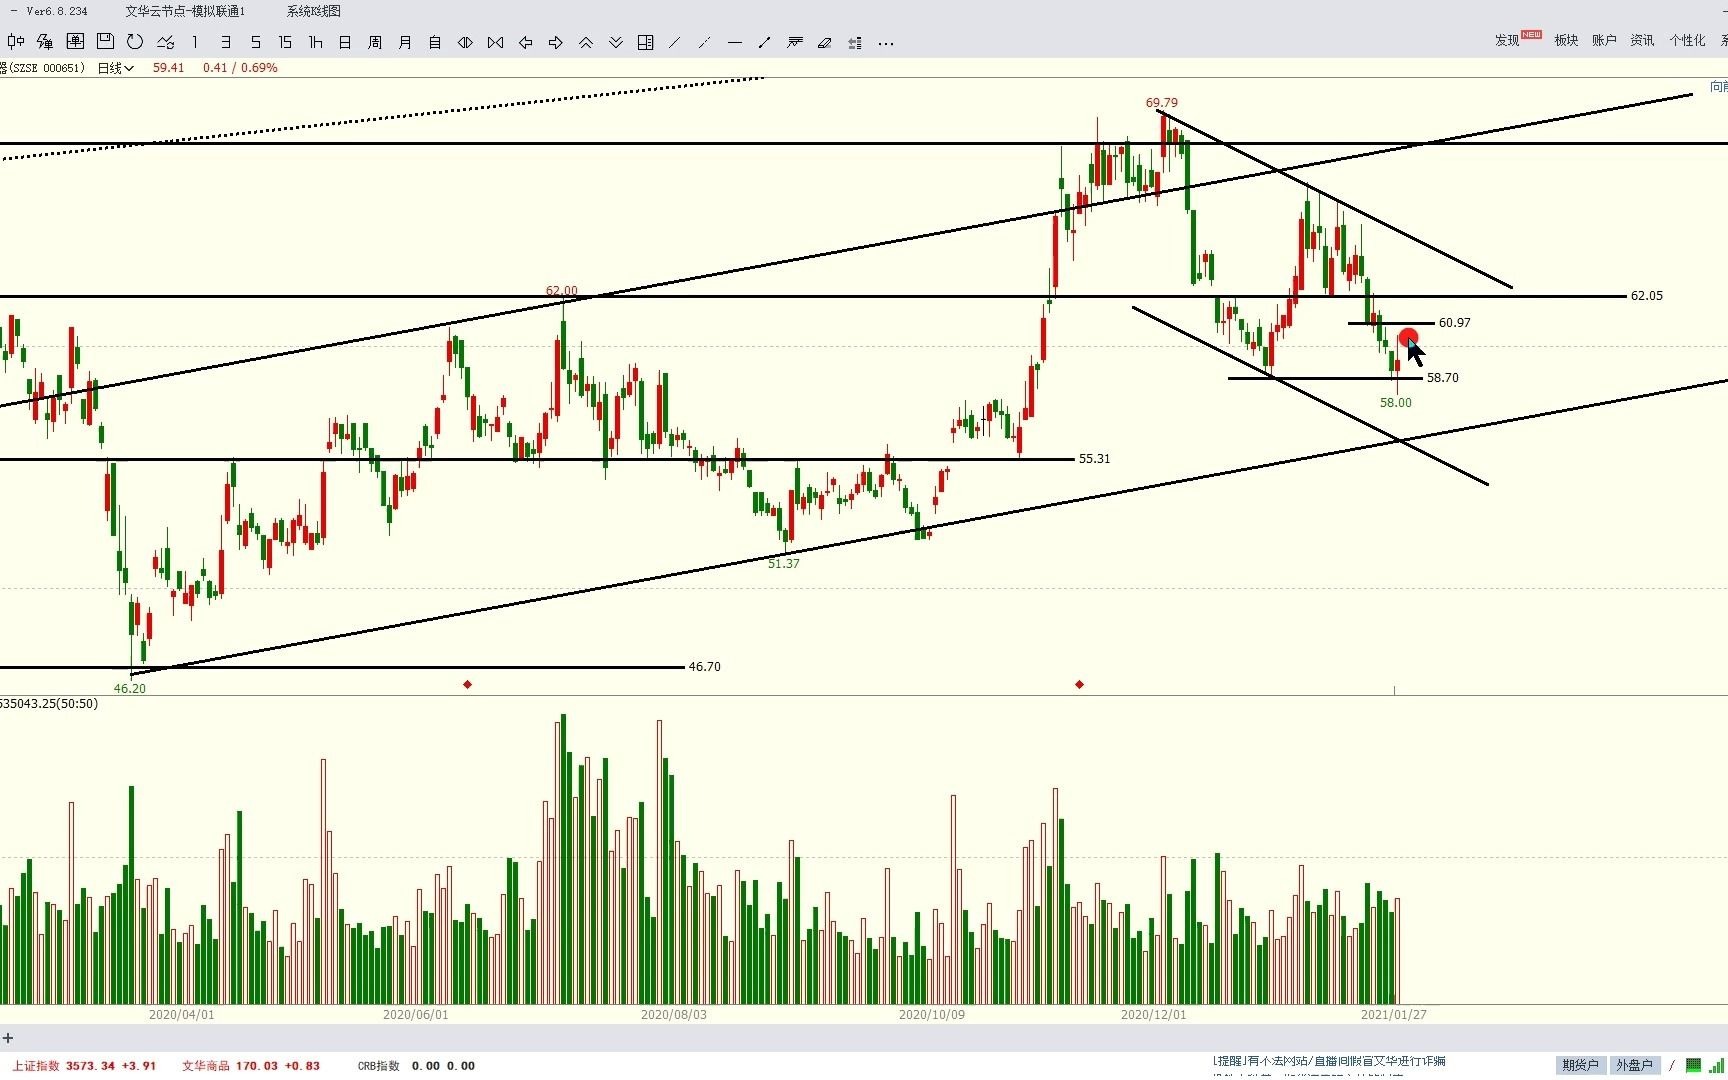Viewport: 1728px width, 1080px height.
Task: Click the expand horizontal candles icon
Action: (465, 42)
